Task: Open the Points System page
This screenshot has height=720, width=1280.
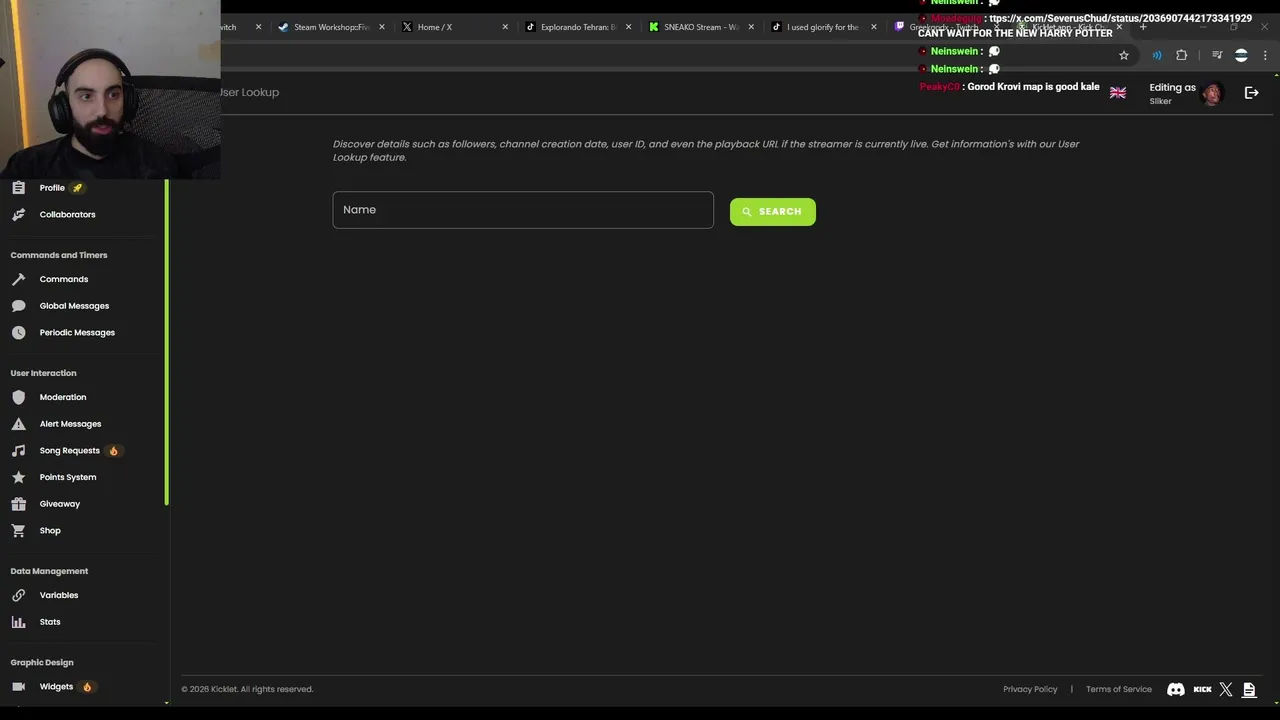Action: 68,477
